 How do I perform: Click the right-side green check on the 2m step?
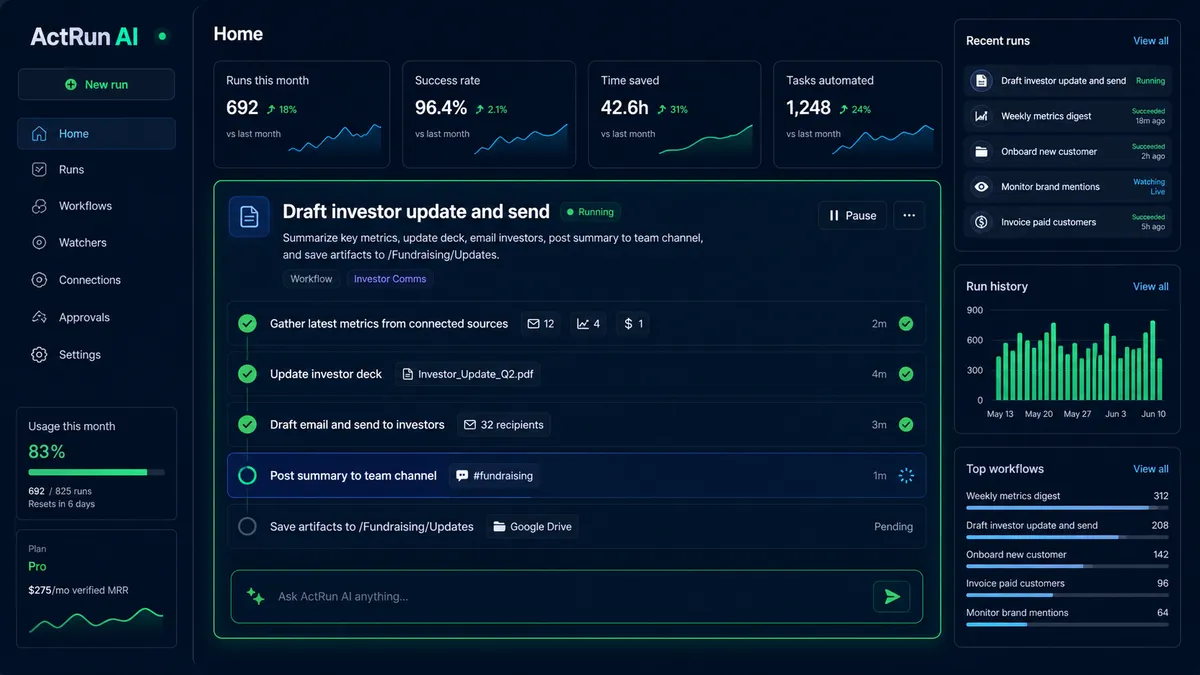pos(906,324)
